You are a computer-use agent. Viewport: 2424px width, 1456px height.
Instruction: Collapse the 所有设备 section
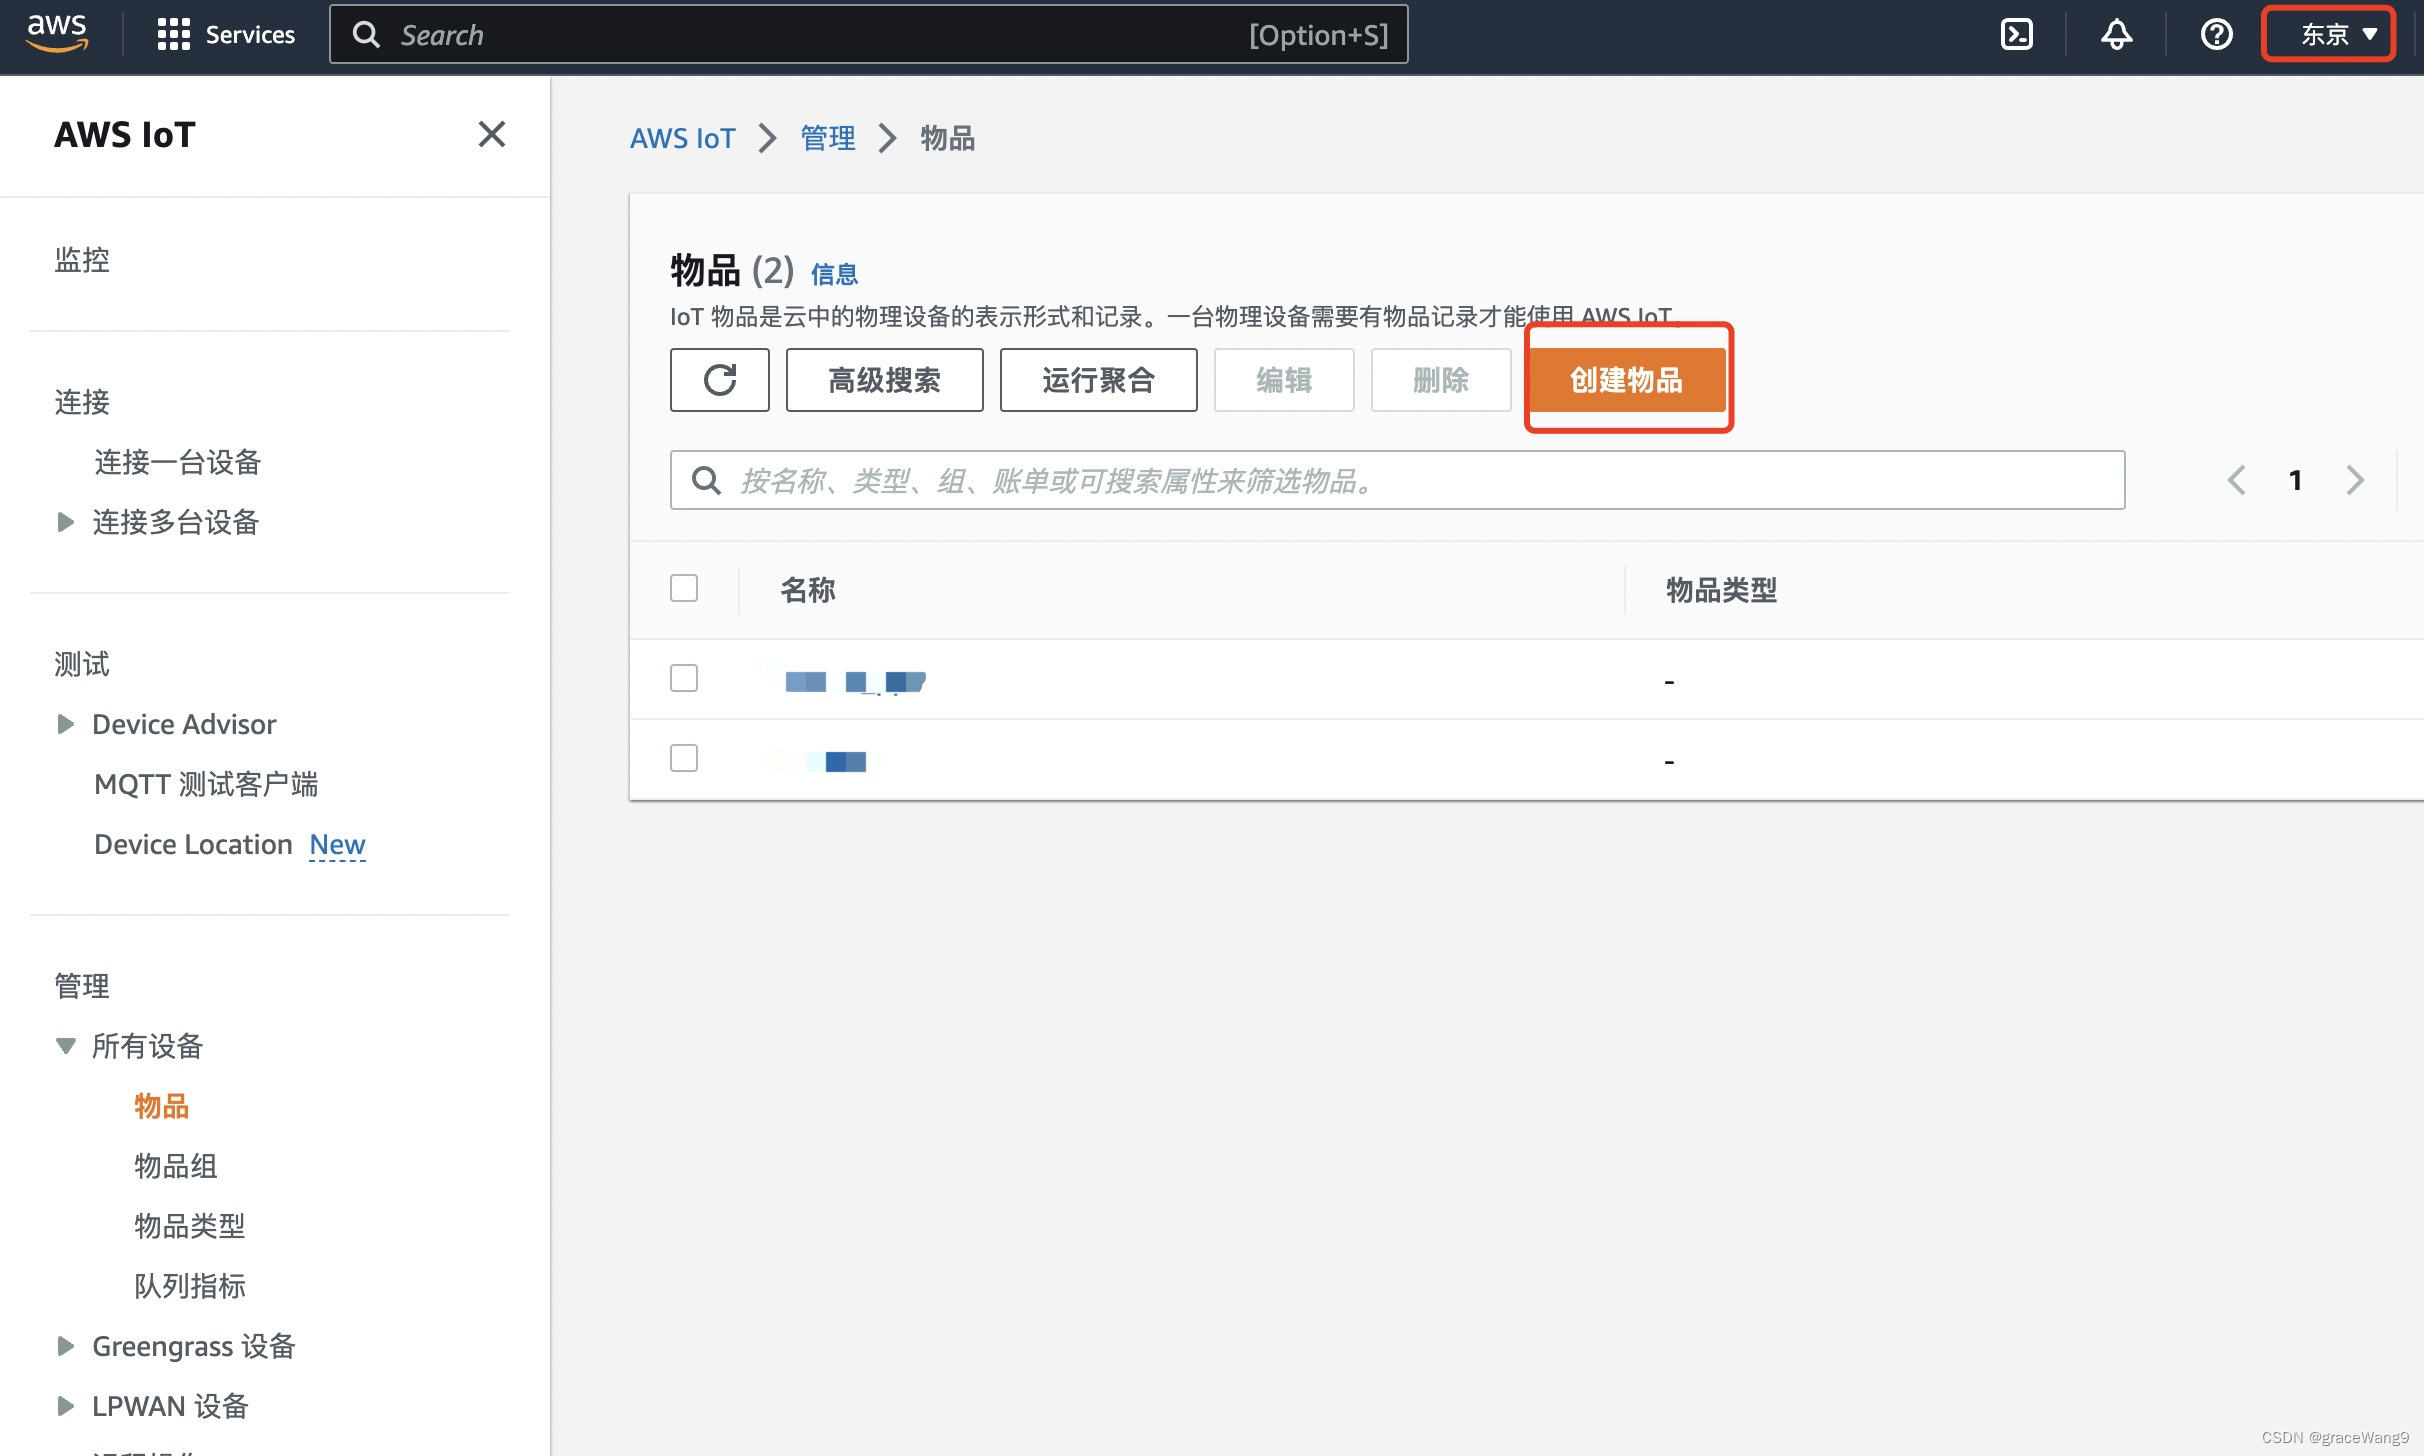(x=66, y=1046)
